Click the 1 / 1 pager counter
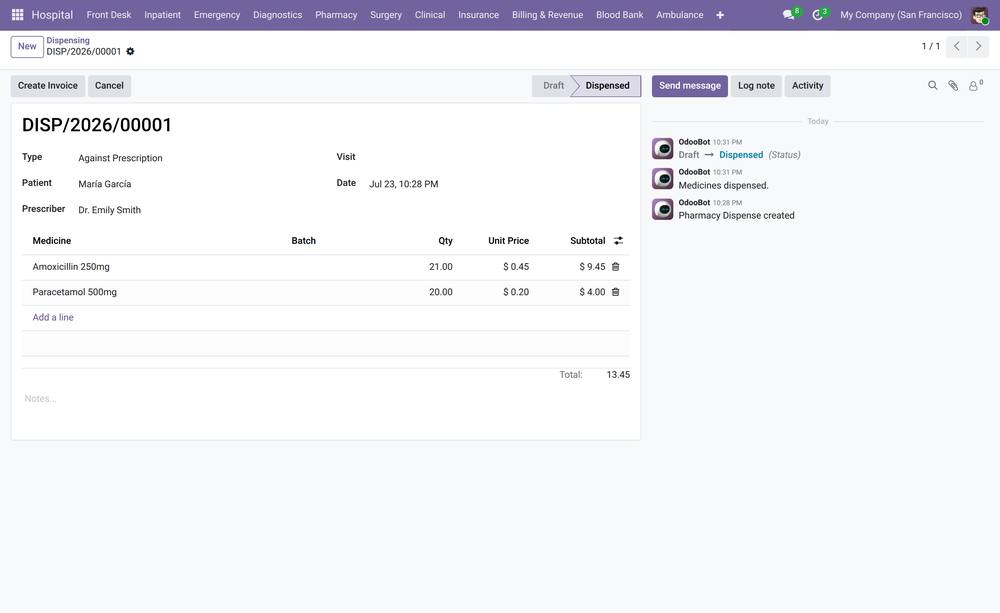Viewport: 1000px width, 613px height. (x=930, y=46)
